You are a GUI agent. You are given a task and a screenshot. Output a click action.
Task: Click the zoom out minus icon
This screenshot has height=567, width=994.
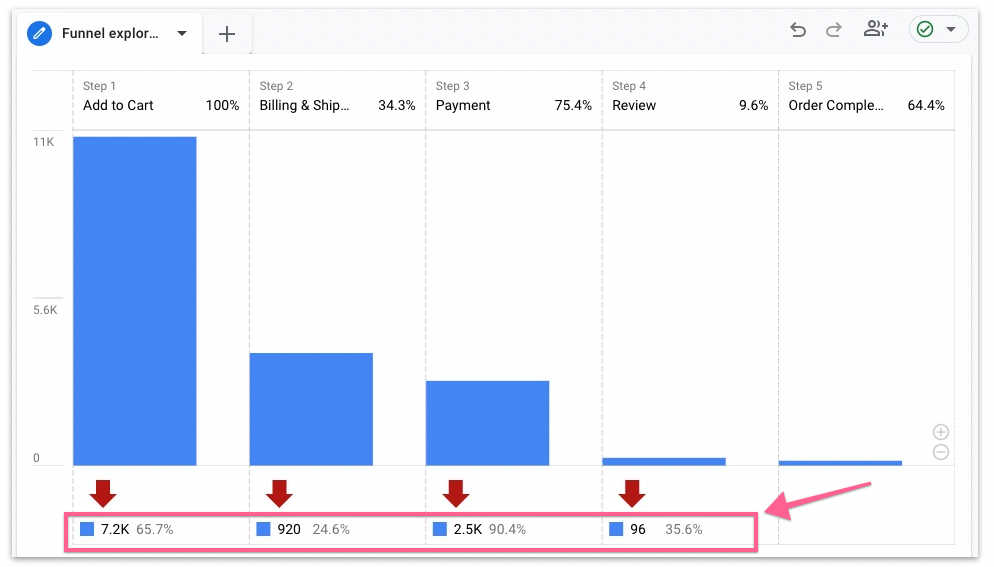tap(940, 452)
